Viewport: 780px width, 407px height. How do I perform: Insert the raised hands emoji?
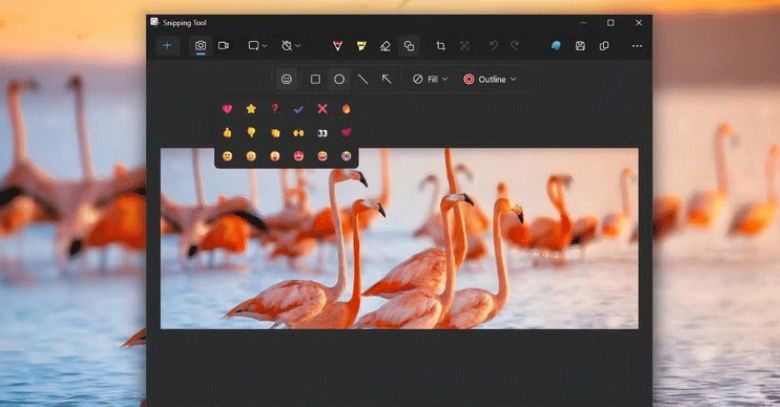tap(298, 132)
